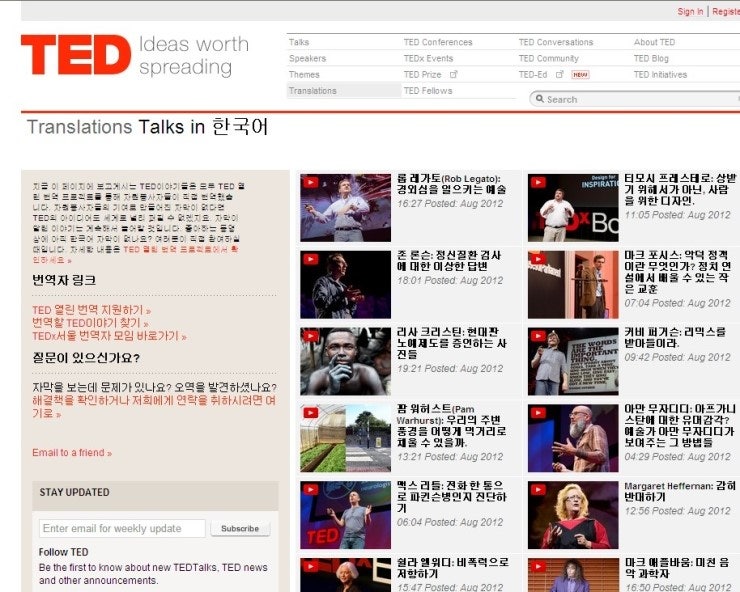Click the Email to a friend link

pos(72,452)
